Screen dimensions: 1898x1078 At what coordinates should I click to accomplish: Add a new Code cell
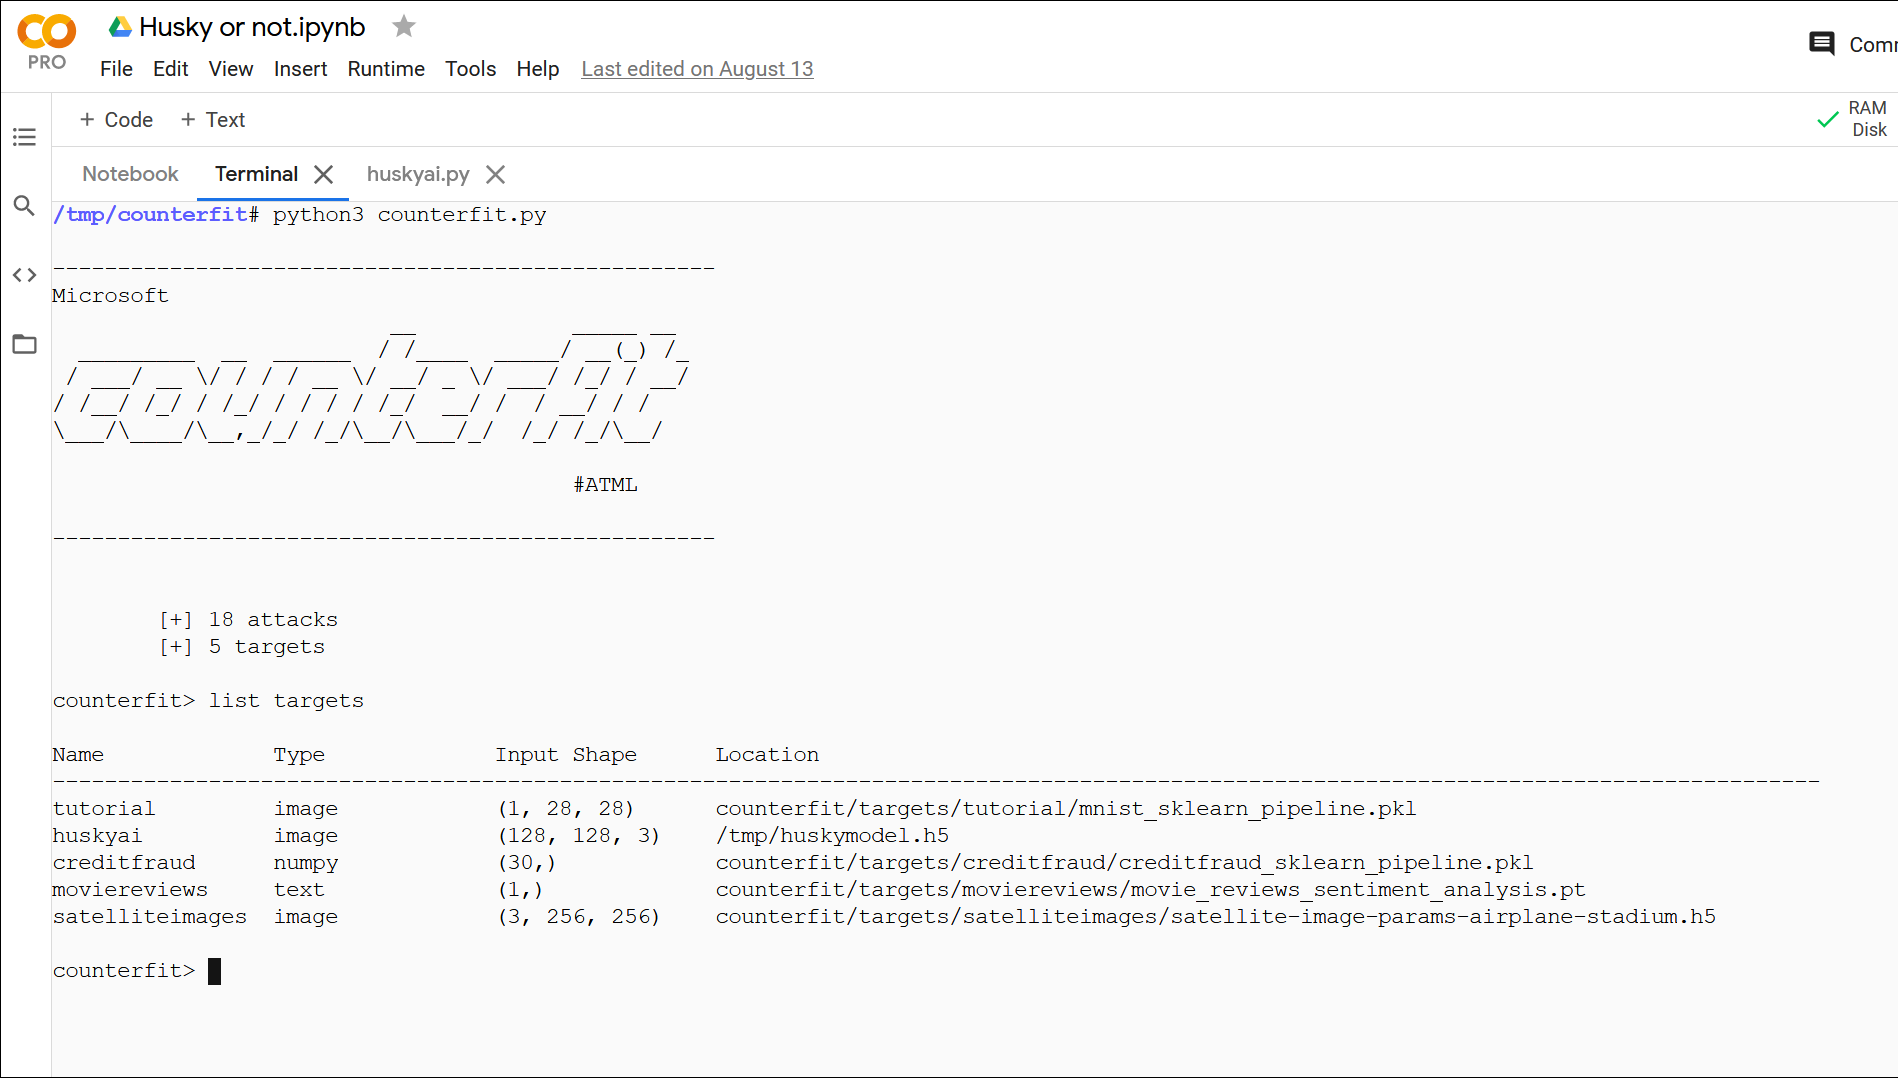point(116,120)
